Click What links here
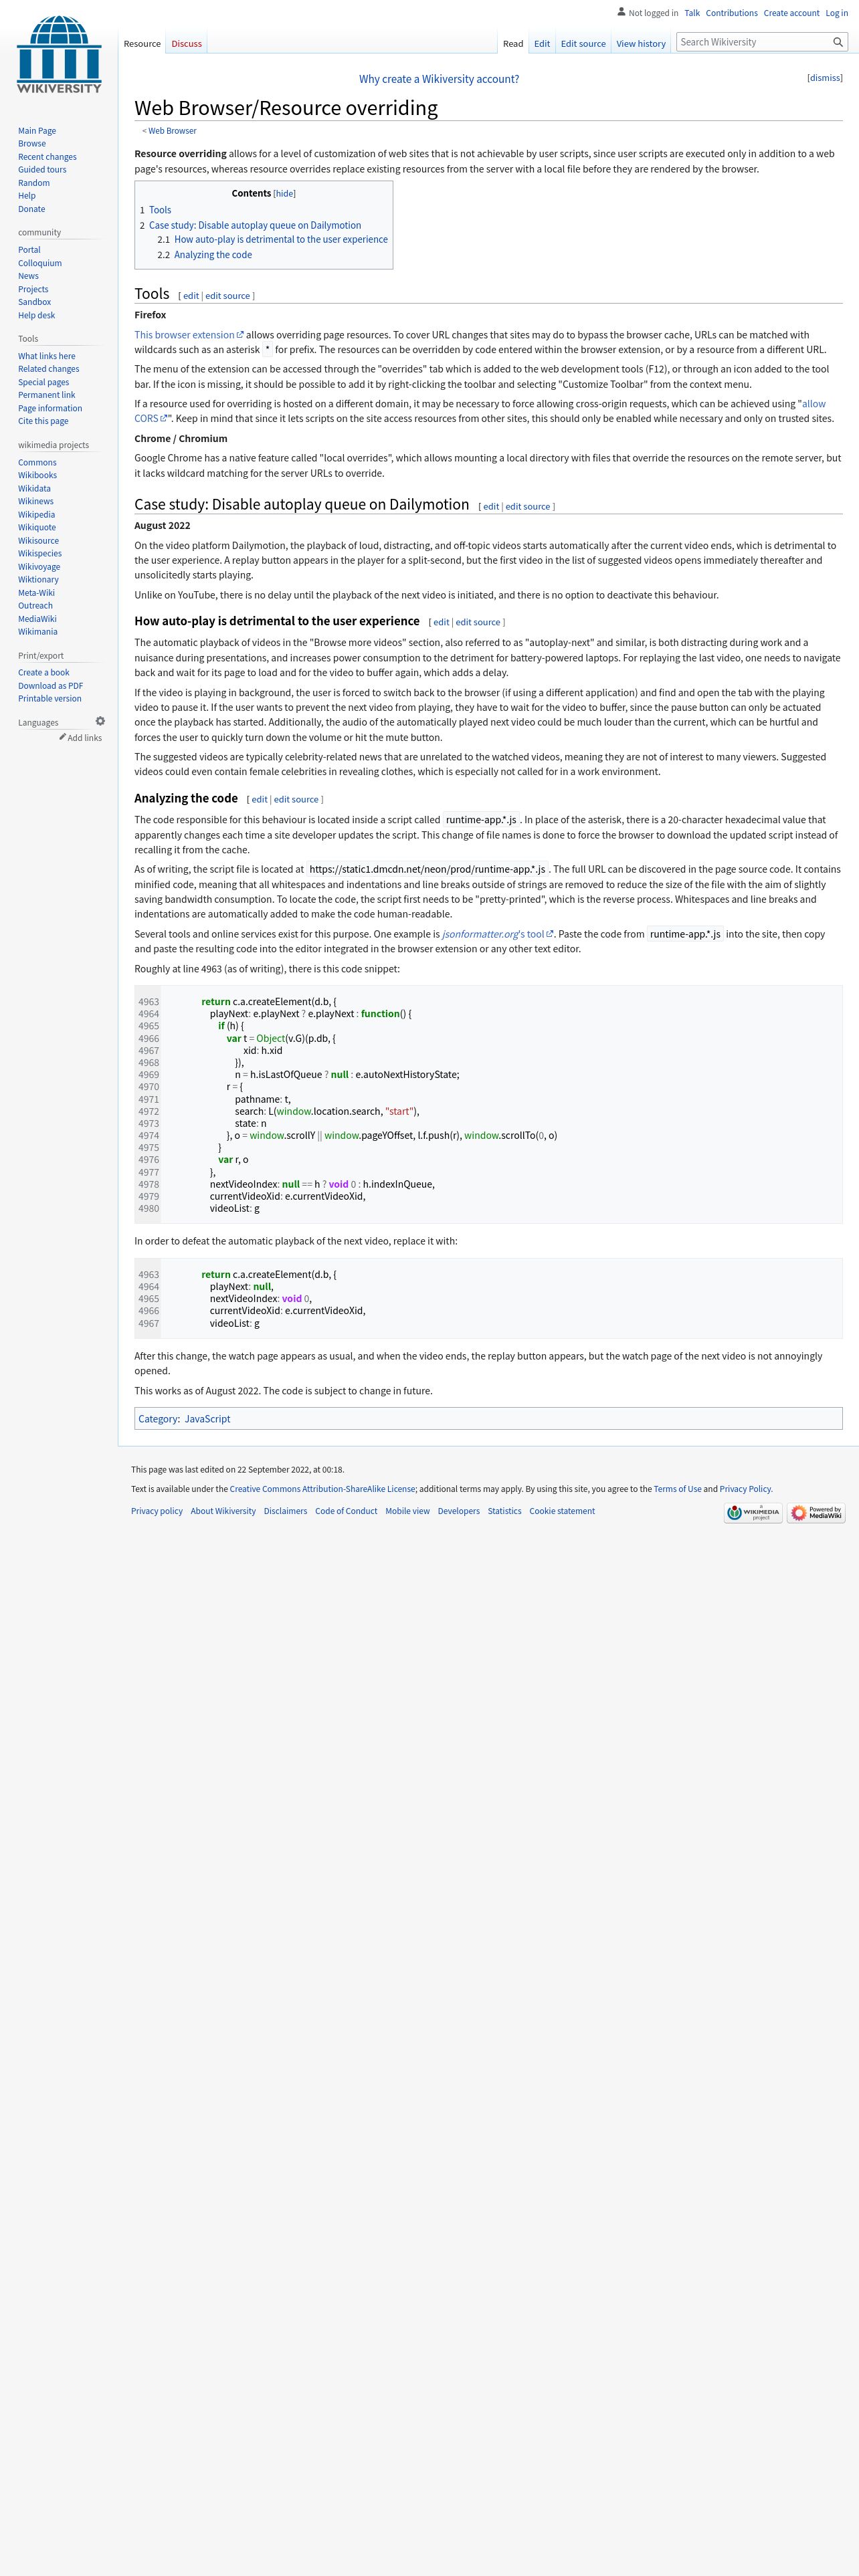859x2576 pixels. (46, 356)
